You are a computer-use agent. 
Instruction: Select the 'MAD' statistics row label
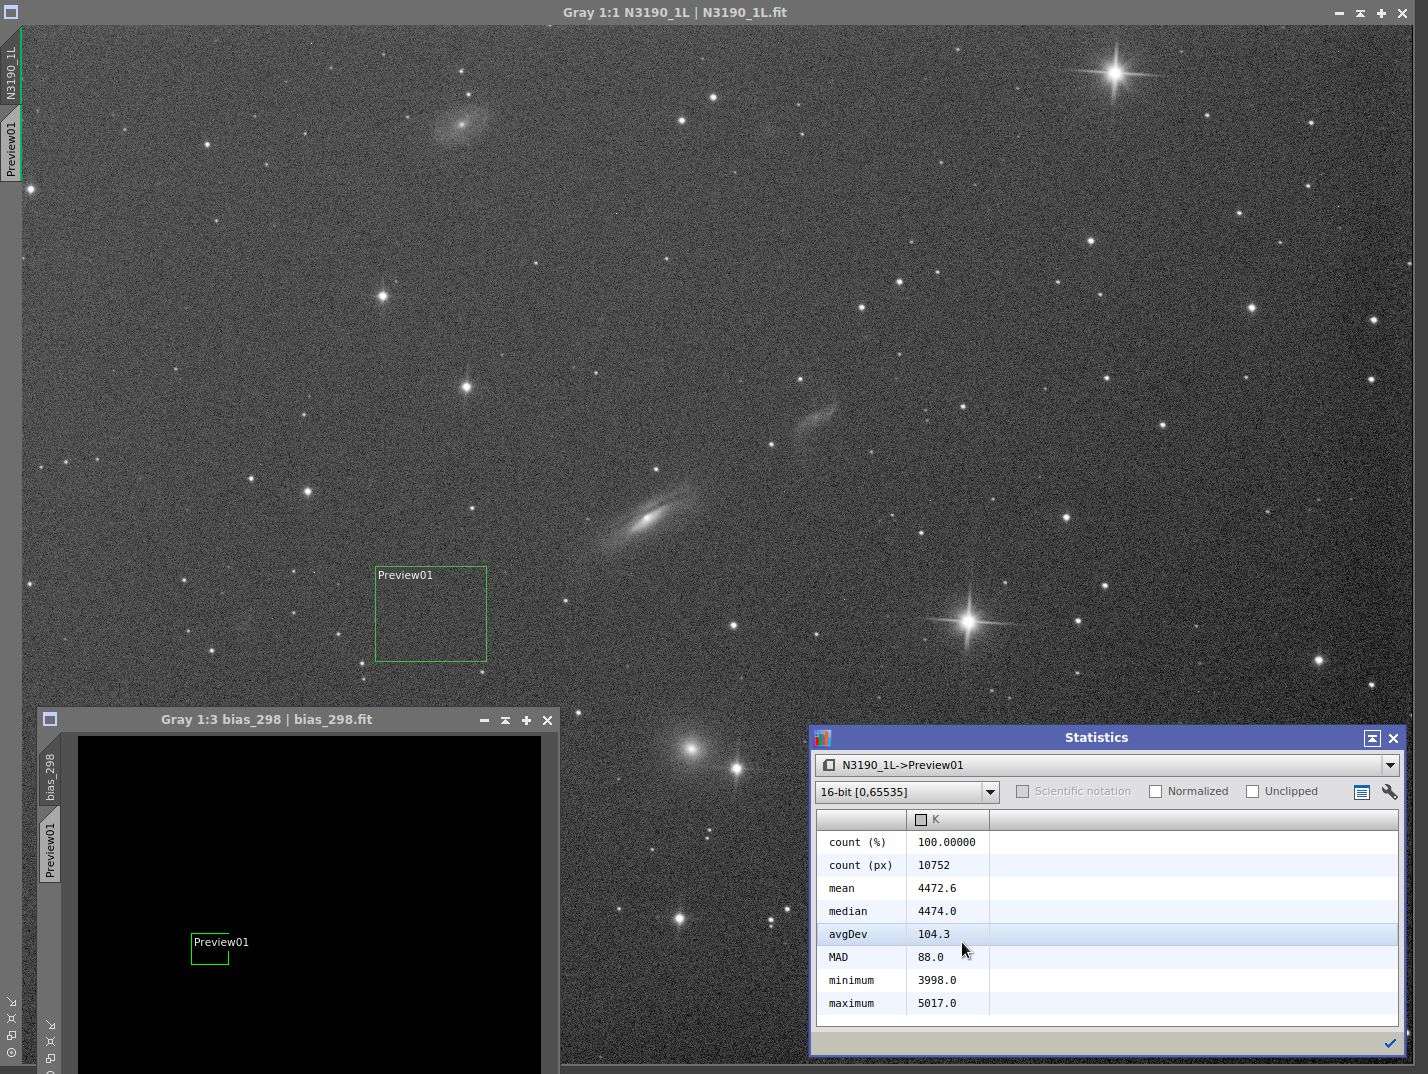[x=838, y=957]
